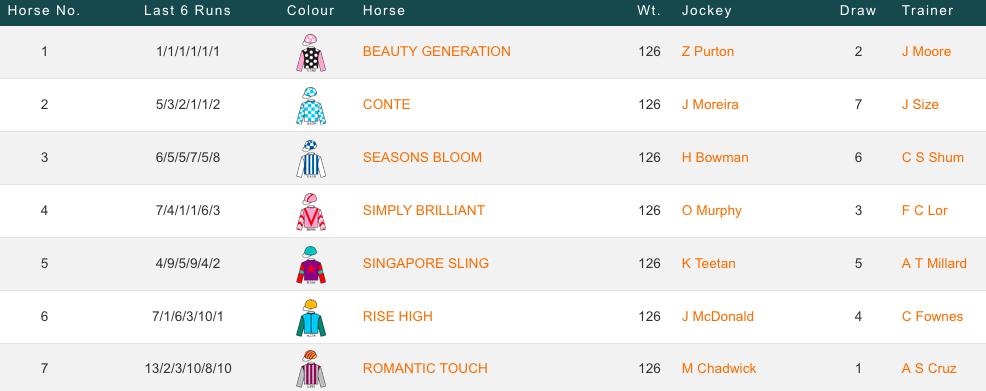Open trainer J Moore link

926,52
